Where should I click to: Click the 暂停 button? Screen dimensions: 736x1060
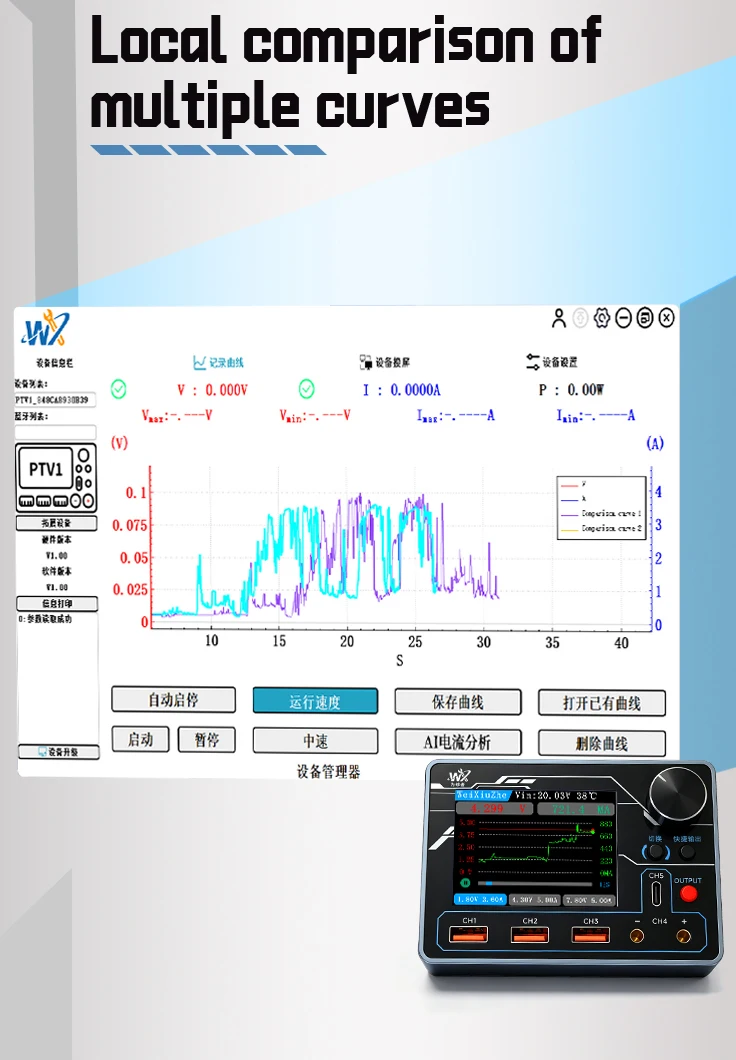pyautogui.click(x=207, y=740)
